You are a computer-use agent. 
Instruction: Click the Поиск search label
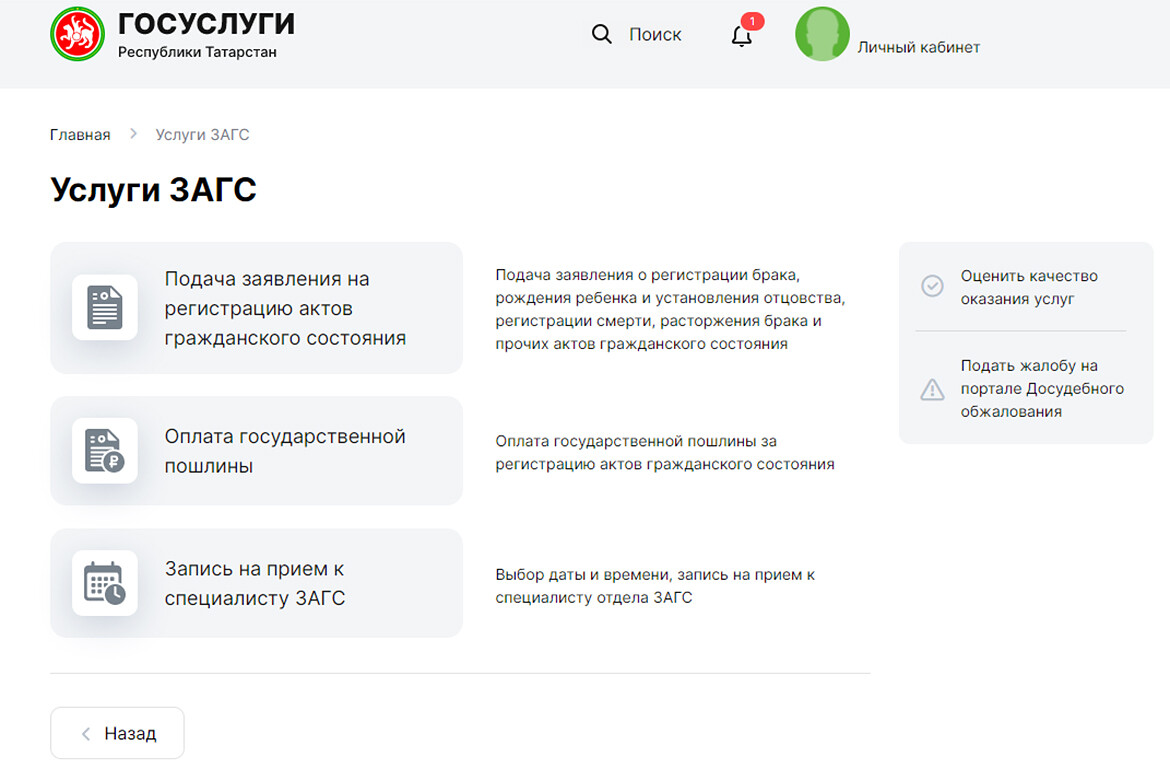(x=655, y=34)
